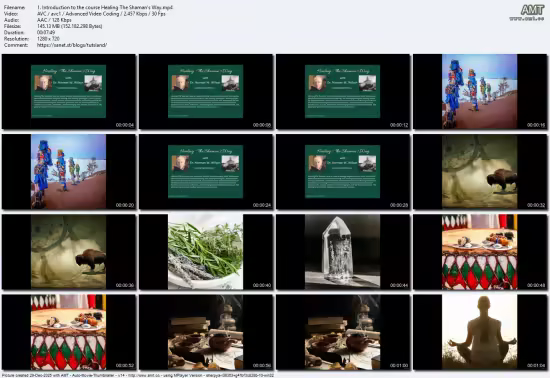
Task: Select the meditating silhouette thumbnail at 00:01:04
Action: (x=480, y=332)
